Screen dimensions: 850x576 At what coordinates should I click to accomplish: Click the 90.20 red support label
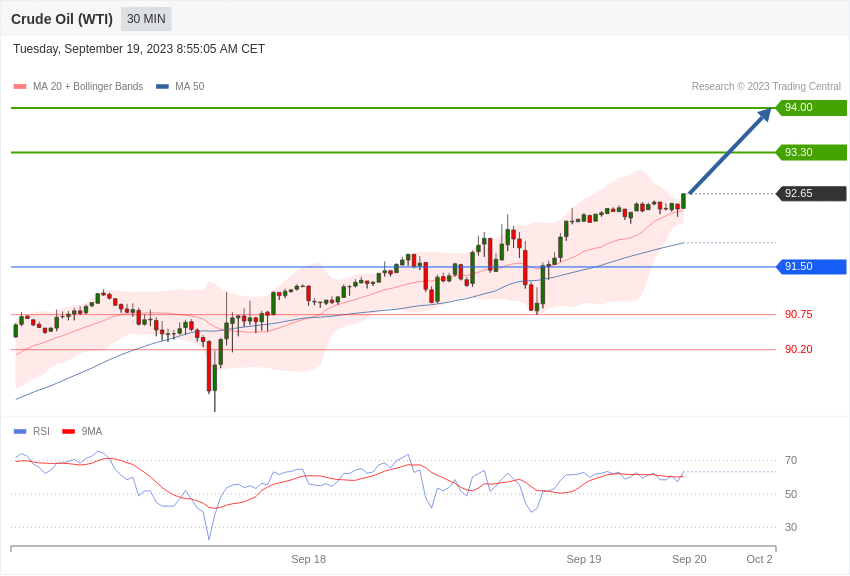[798, 349]
